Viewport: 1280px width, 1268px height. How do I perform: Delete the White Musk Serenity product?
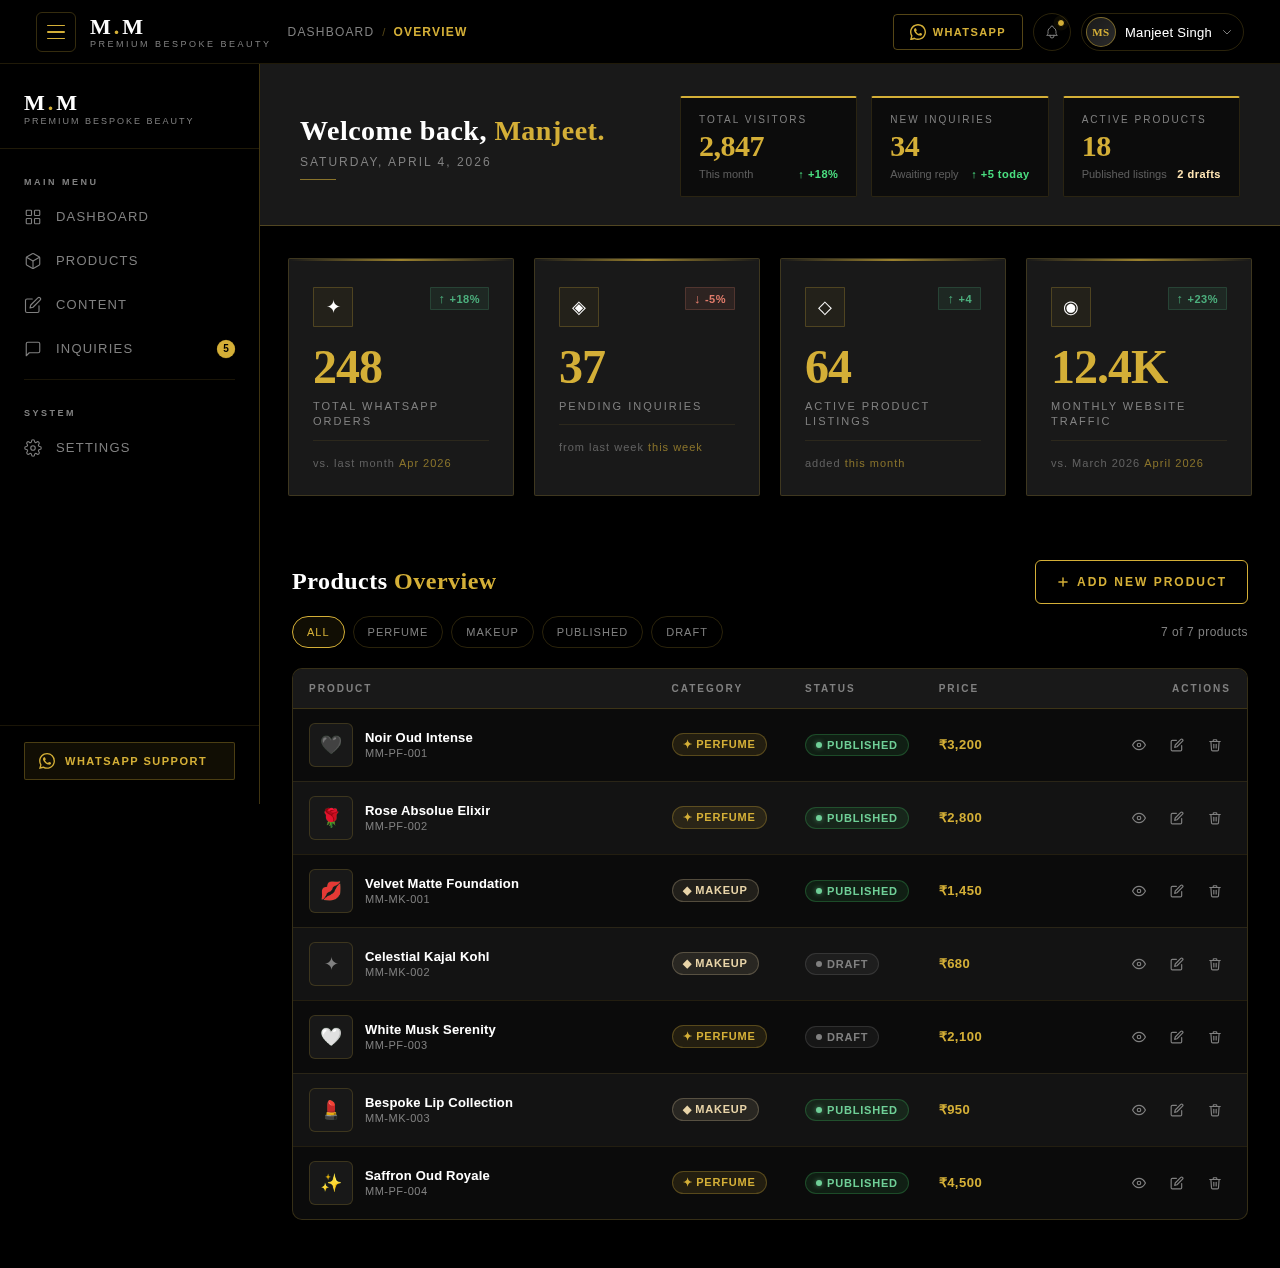click(x=1215, y=1037)
